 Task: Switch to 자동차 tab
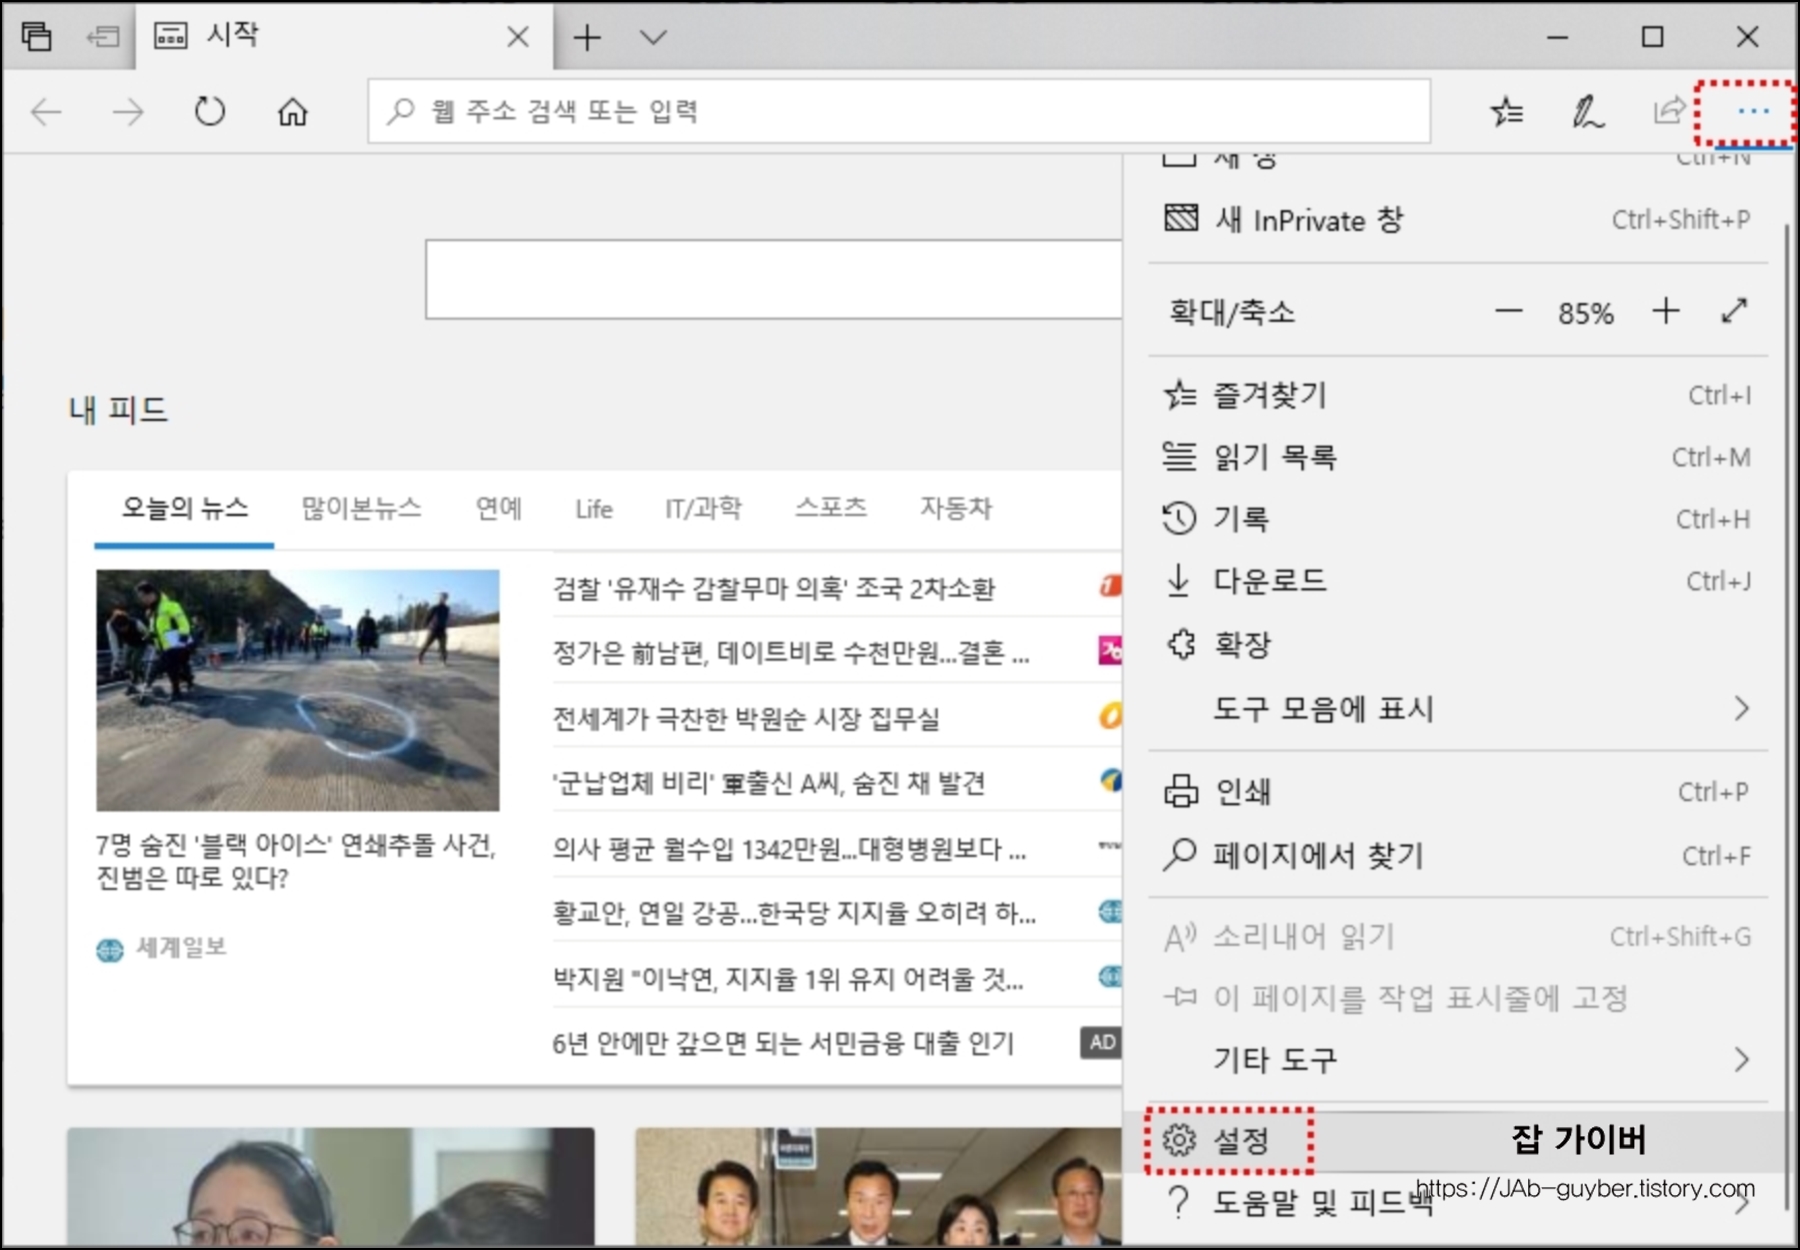956,509
